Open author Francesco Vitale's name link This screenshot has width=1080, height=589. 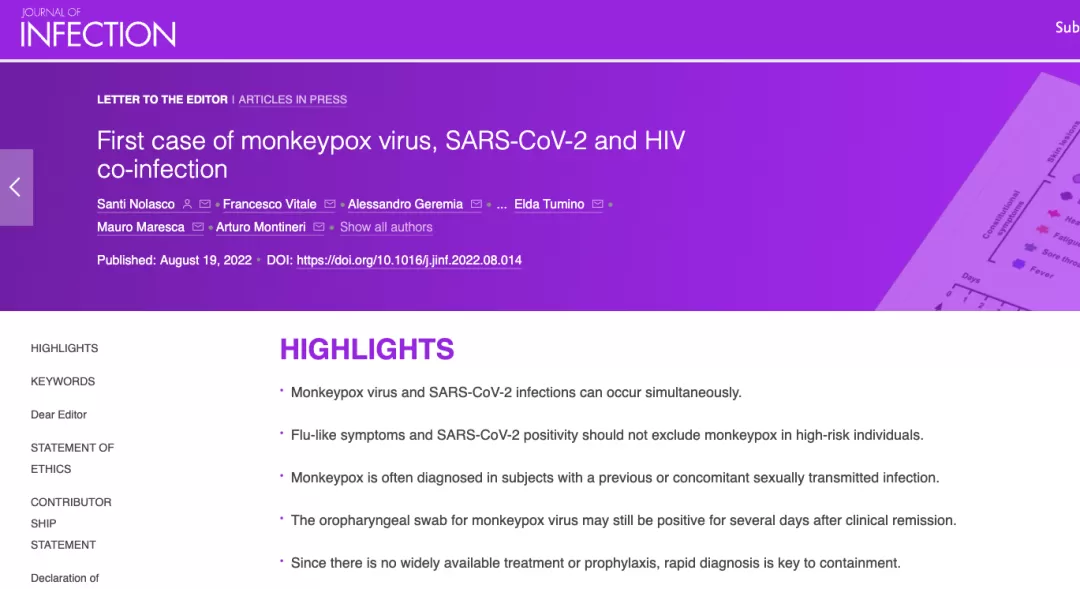[x=269, y=204]
